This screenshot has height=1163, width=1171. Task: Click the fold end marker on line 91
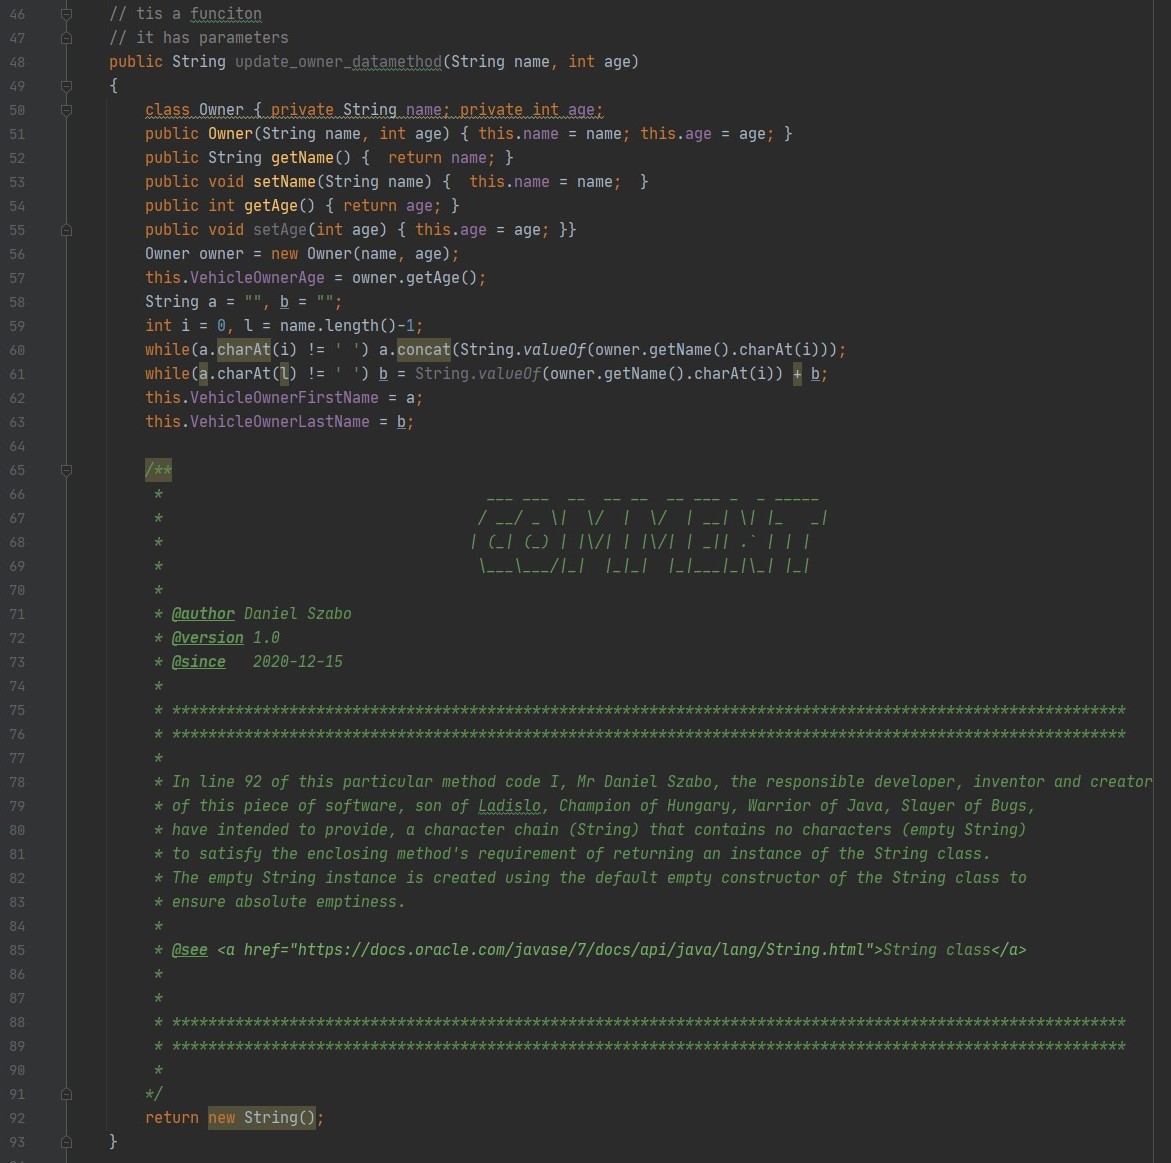point(66,1094)
